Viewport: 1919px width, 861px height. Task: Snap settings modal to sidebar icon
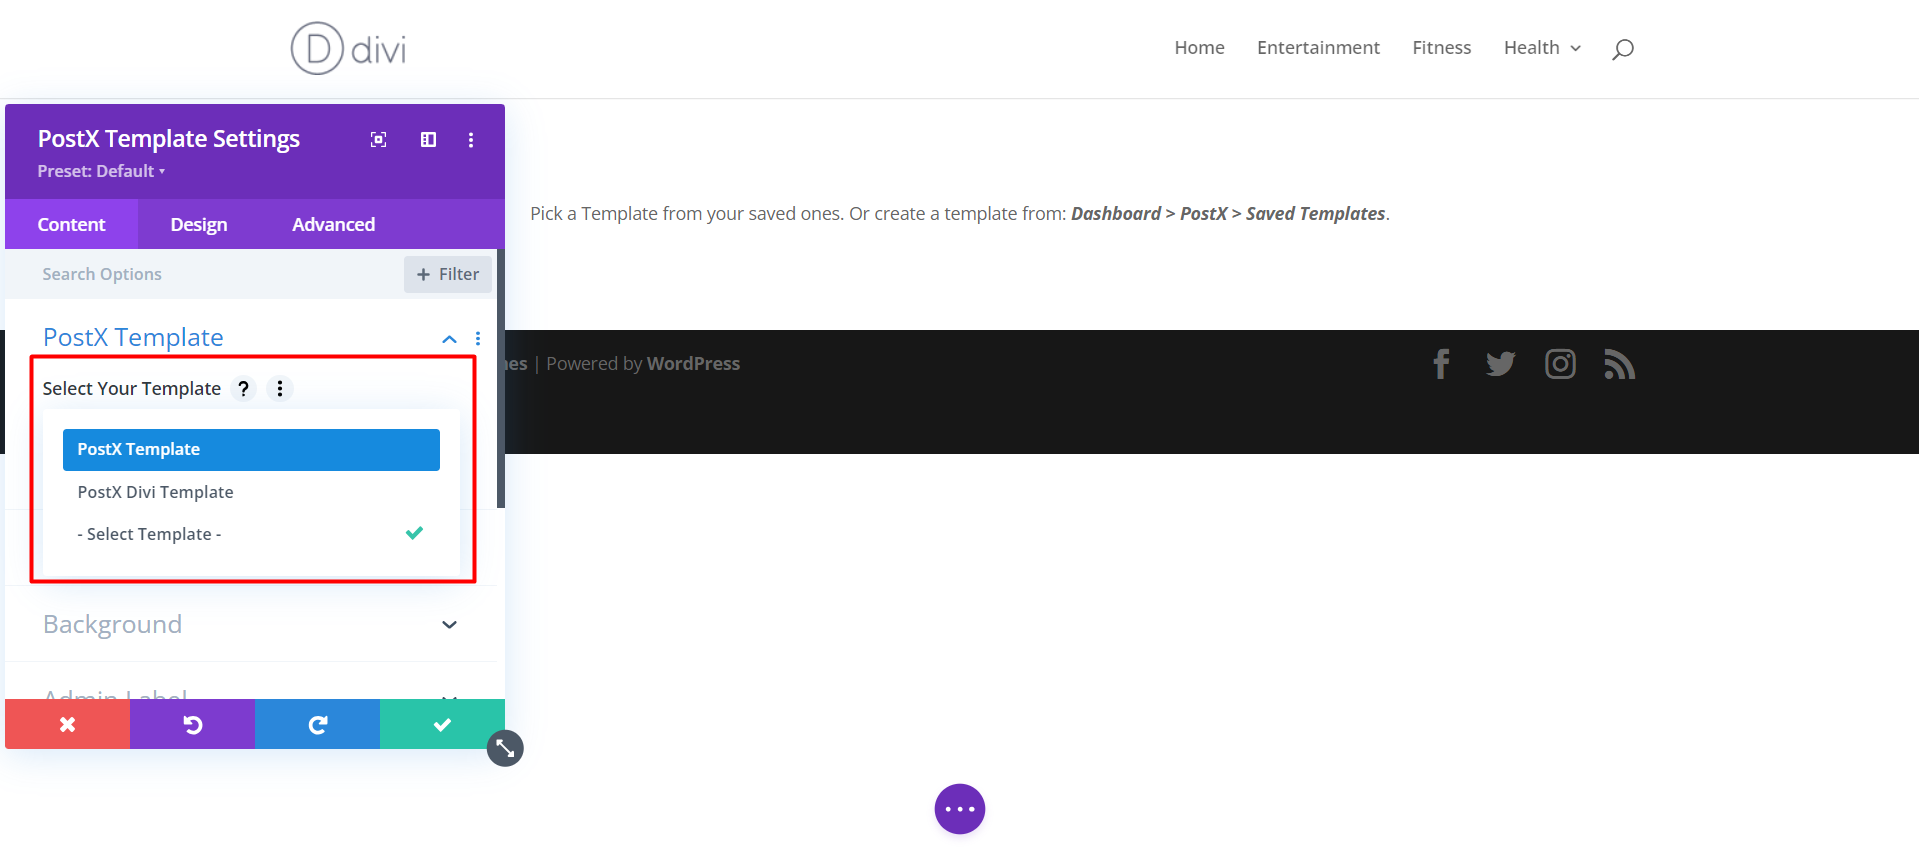(x=428, y=140)
